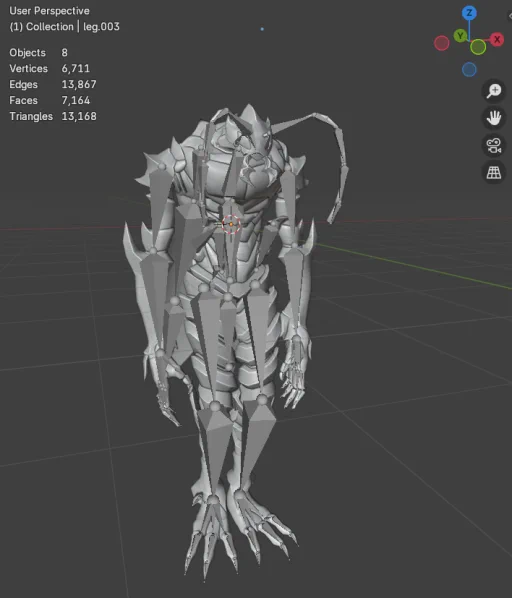Click the negative Z blue gizmo circle
Screen dimensions: 512x598
[x=469, y=70]
